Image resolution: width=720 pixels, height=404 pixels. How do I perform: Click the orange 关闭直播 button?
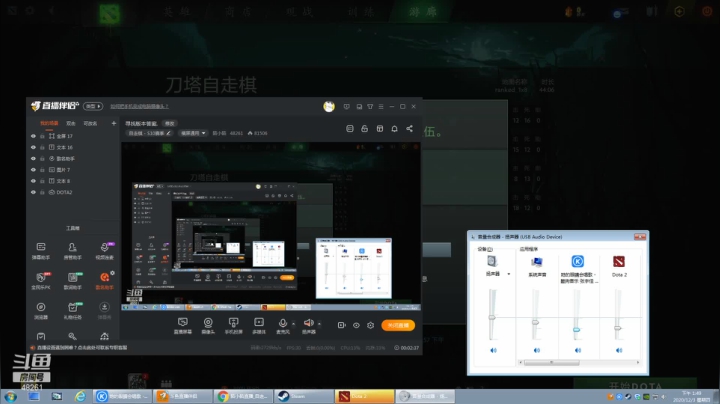point(398,325)
